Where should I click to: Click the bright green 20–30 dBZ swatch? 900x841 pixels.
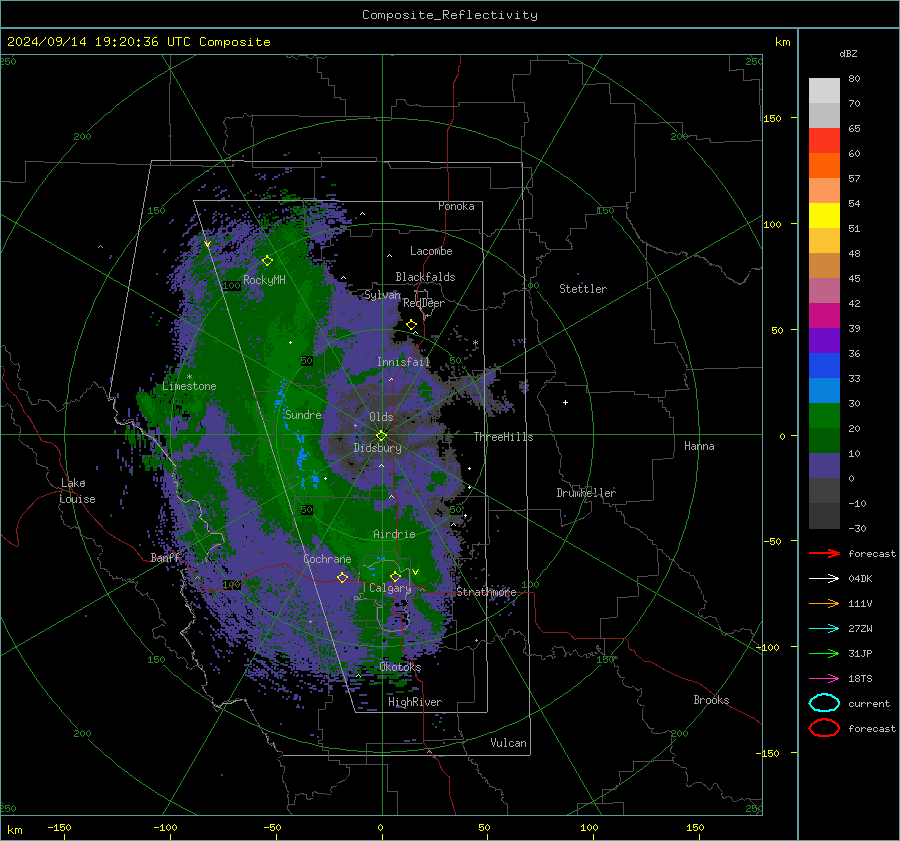pyautogui.click(x=824, y=416)
